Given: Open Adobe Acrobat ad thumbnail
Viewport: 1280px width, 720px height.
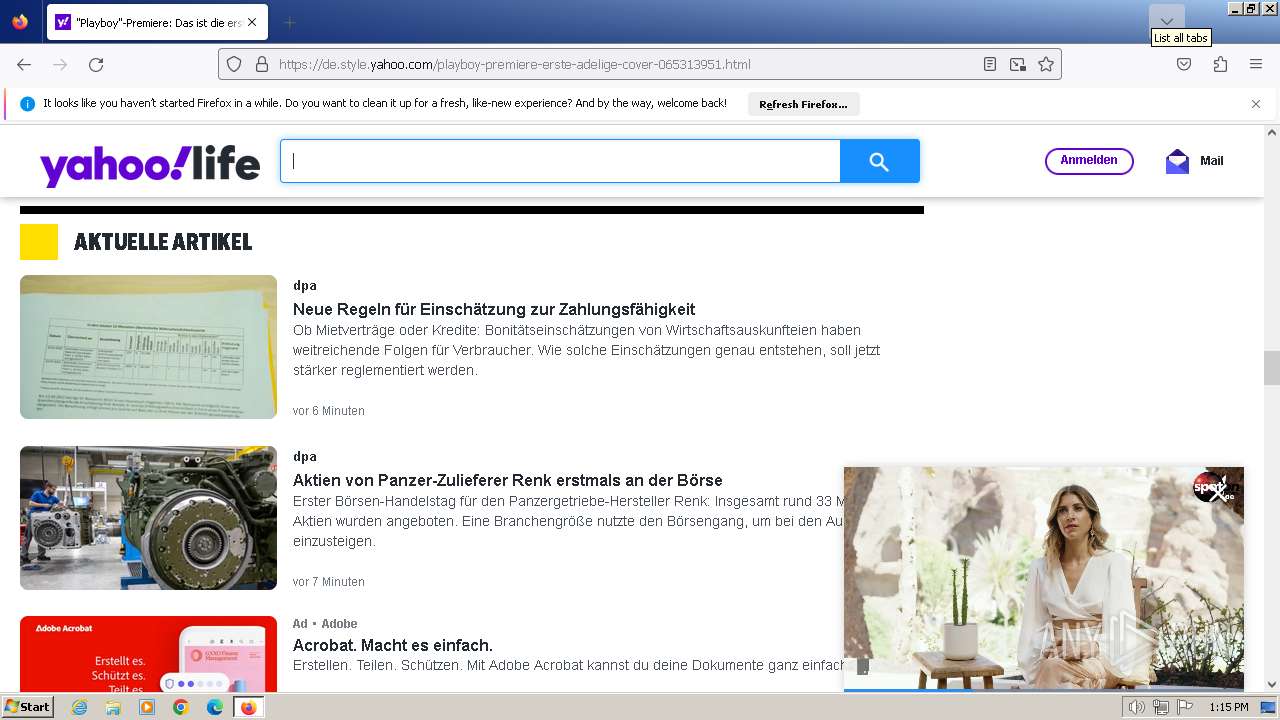Looking at the screenshot, I should (148, 654).
